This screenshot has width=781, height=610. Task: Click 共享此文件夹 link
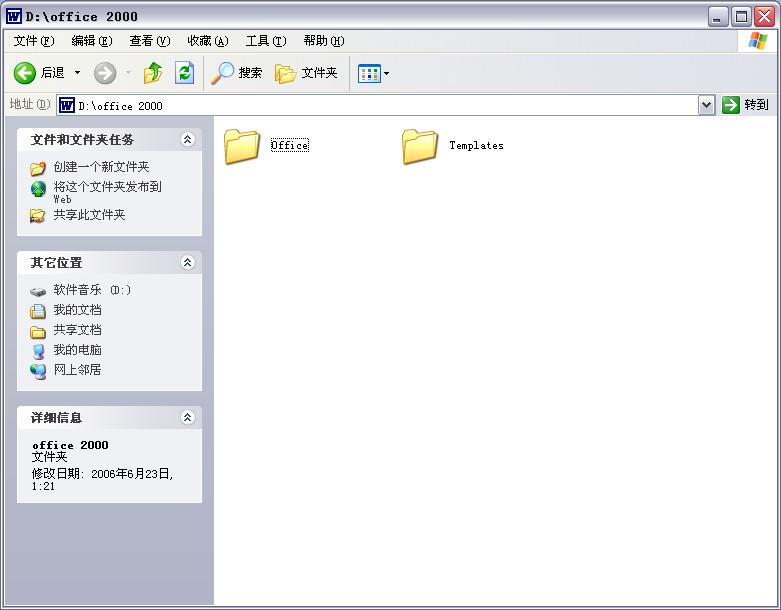click(89, 215)
